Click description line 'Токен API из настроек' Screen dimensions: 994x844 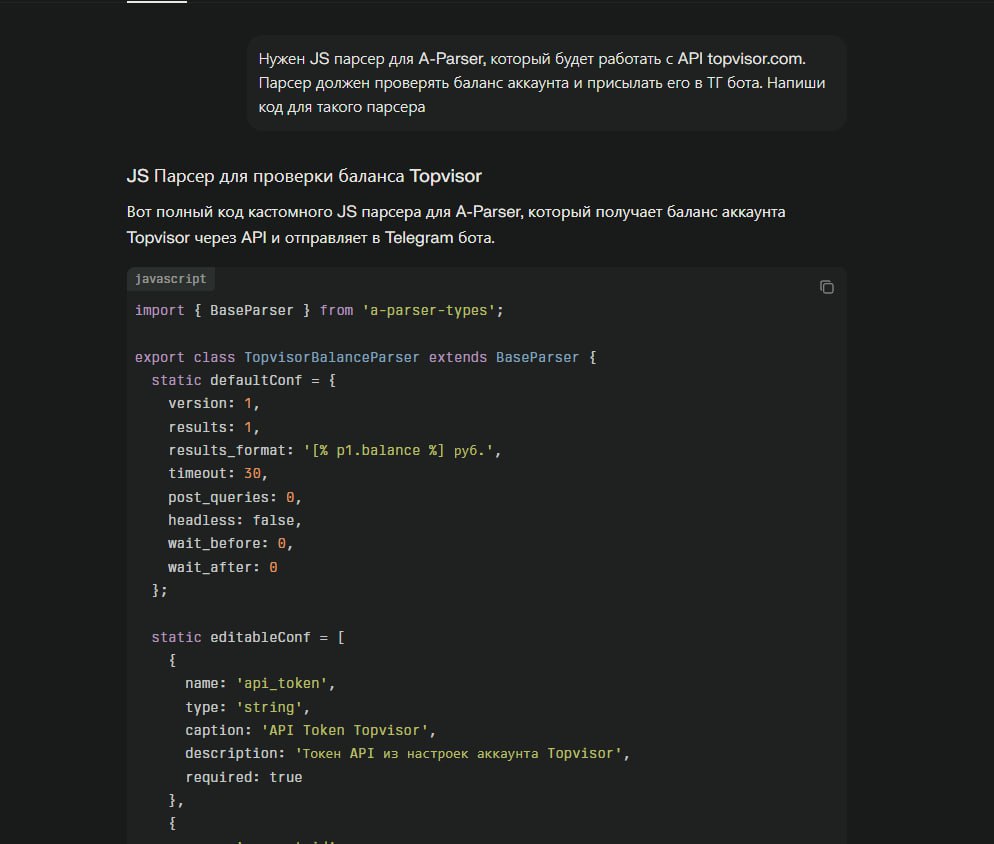[x=408, y=753]
